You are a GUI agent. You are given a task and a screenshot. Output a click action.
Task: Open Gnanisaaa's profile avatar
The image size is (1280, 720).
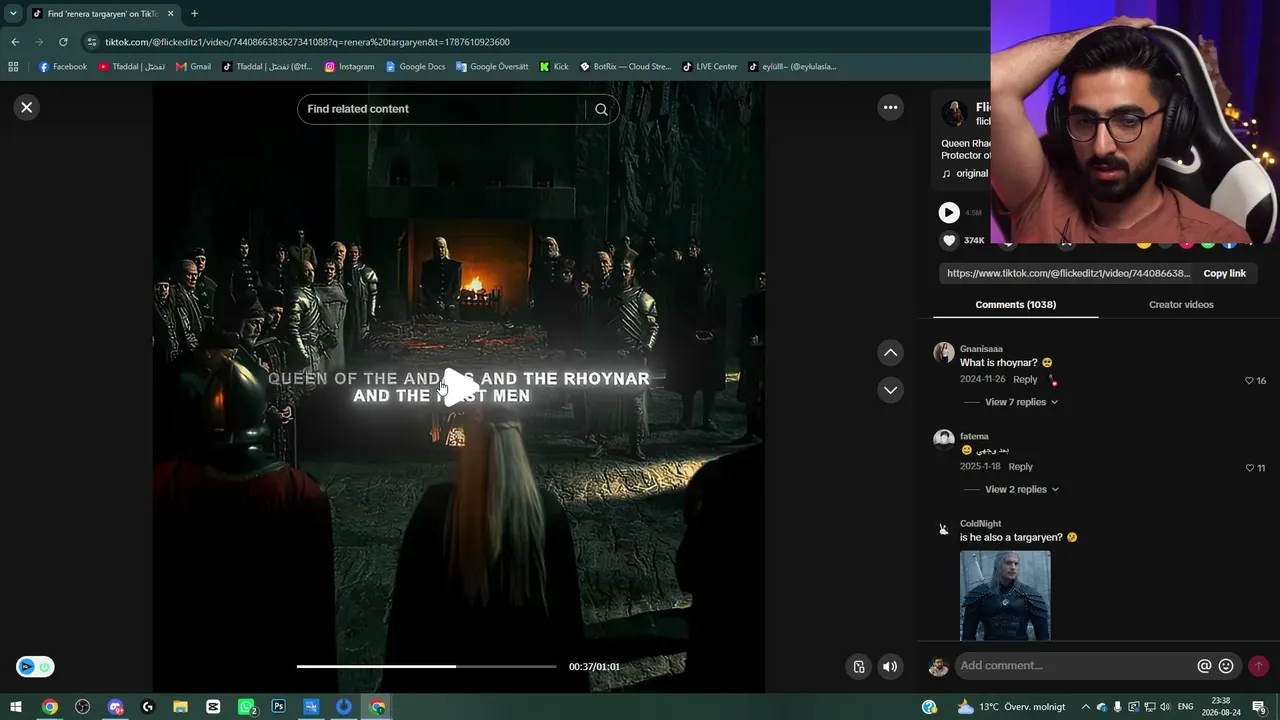coord(943,352)
